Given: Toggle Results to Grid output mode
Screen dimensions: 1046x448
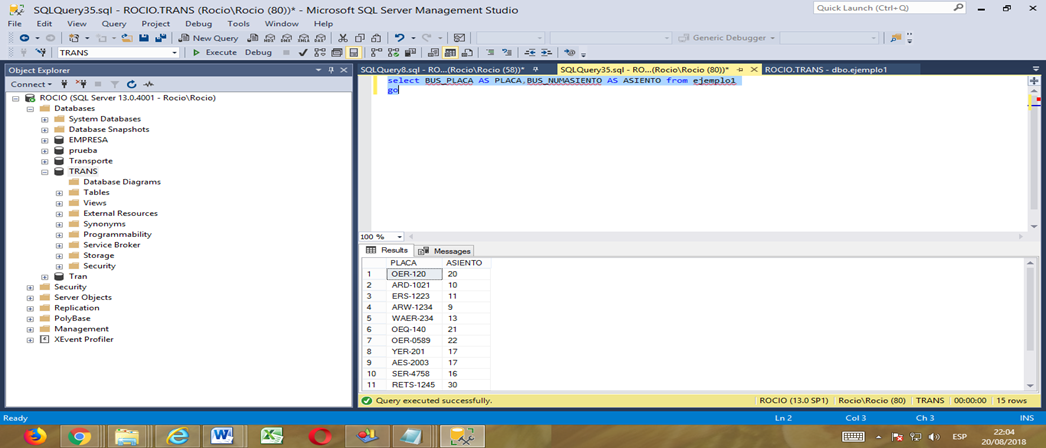Looking at the screenshot, I should pyautogui.click(x=451, y=52).
